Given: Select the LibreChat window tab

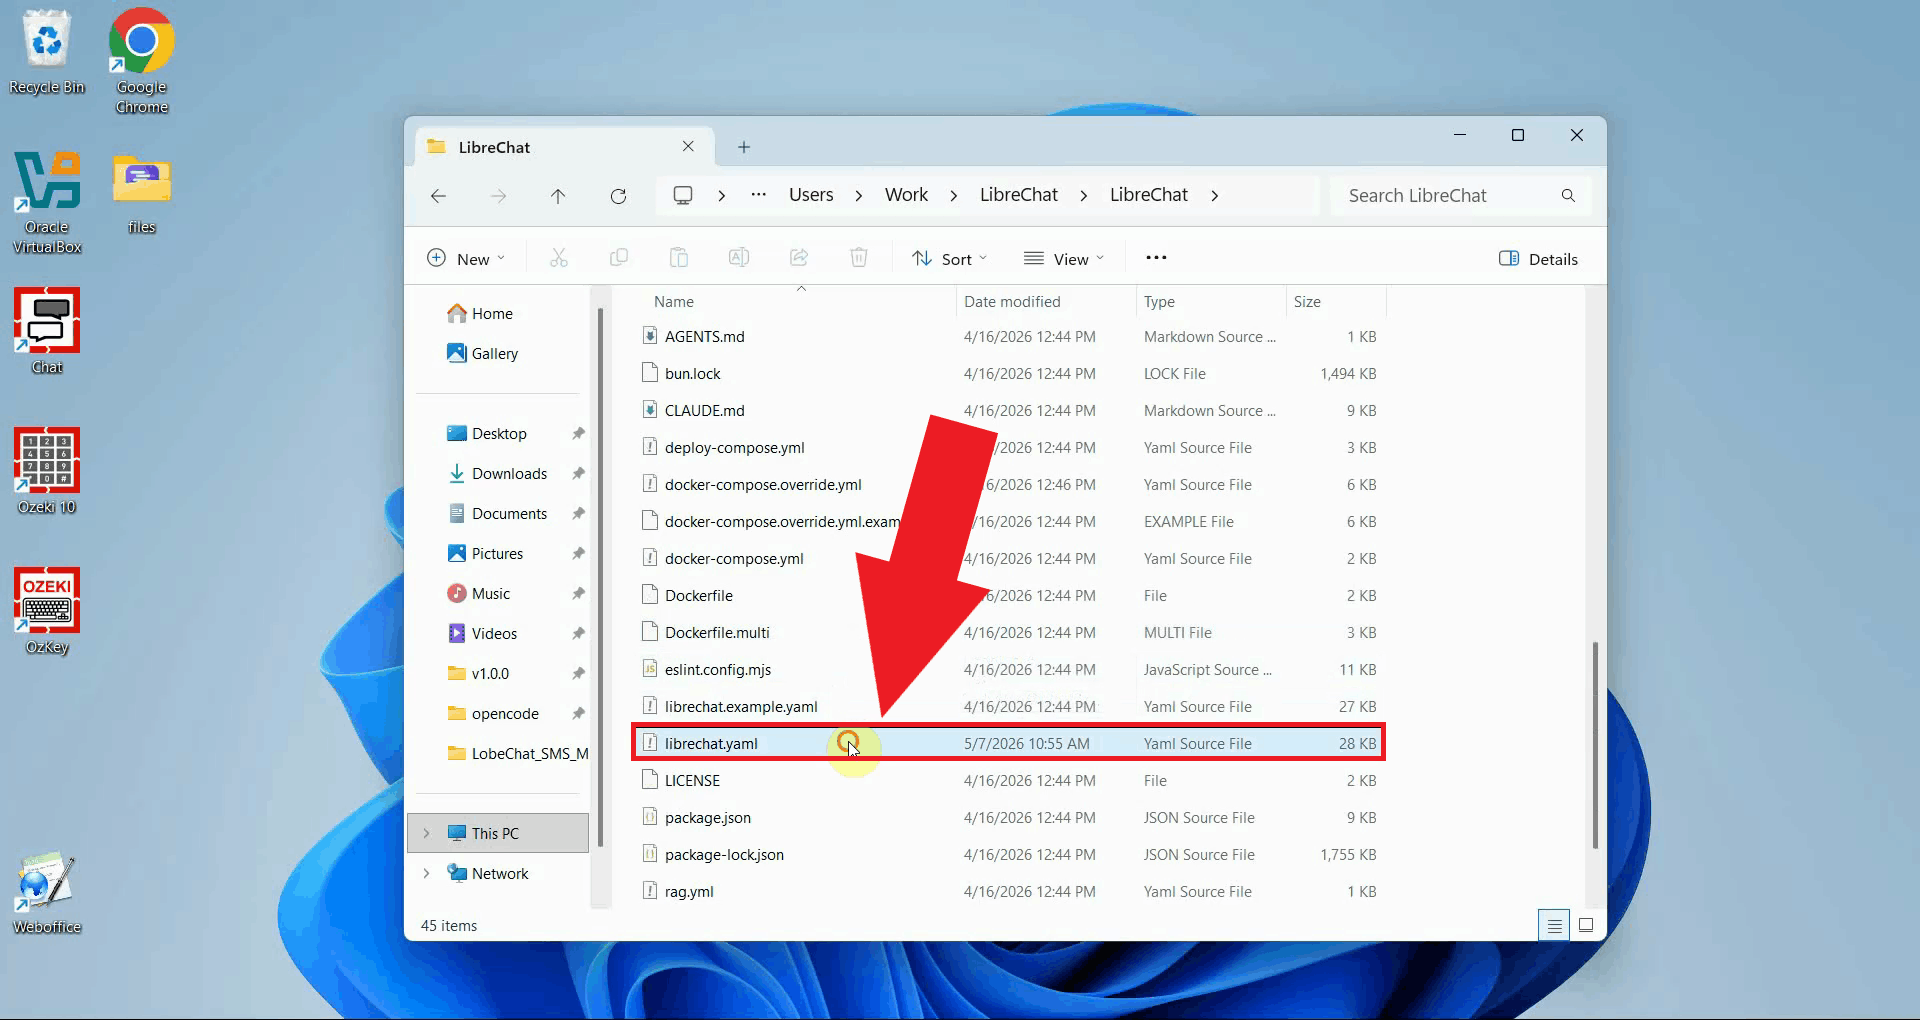Looking at the screenshot, I should pyautogui.click(x=564, y=147).
